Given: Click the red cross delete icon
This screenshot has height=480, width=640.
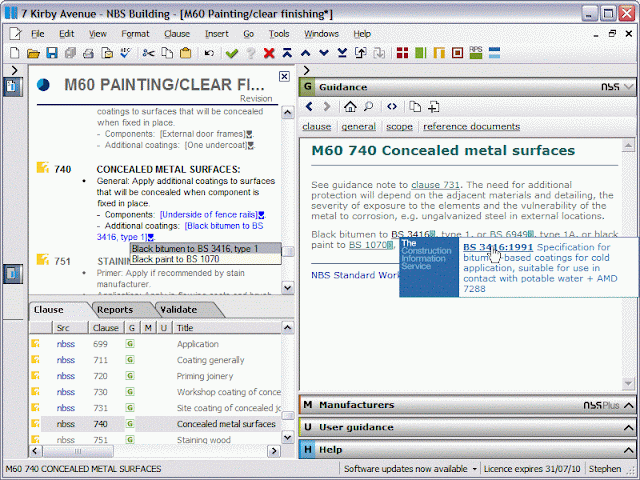Looking at the screenshot, I should [269, 53].
